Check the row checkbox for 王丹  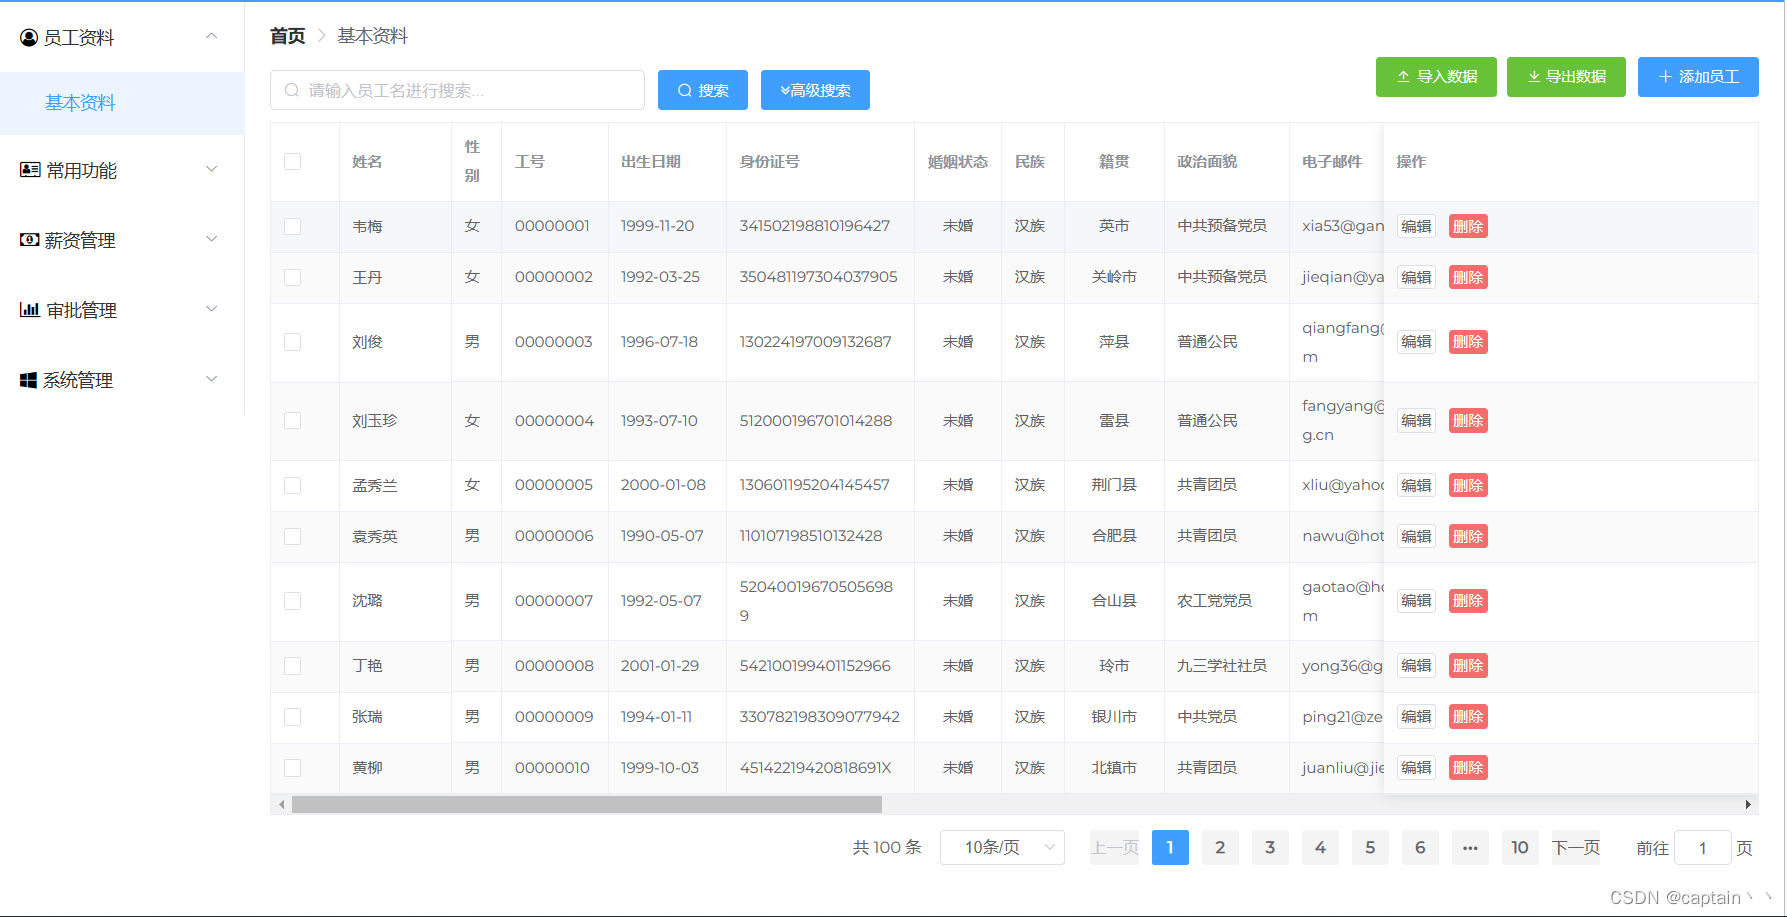tap(293, 277)
